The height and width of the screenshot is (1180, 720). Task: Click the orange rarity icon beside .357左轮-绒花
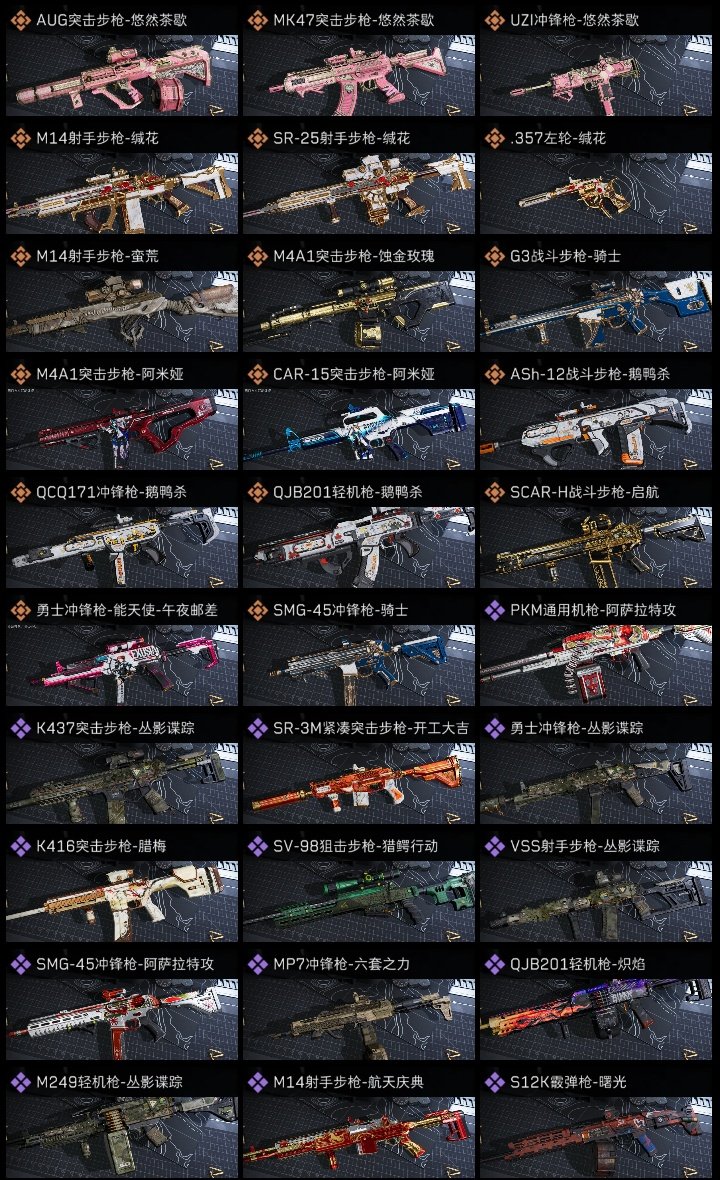pyautogui.click(x=494, y=138)
